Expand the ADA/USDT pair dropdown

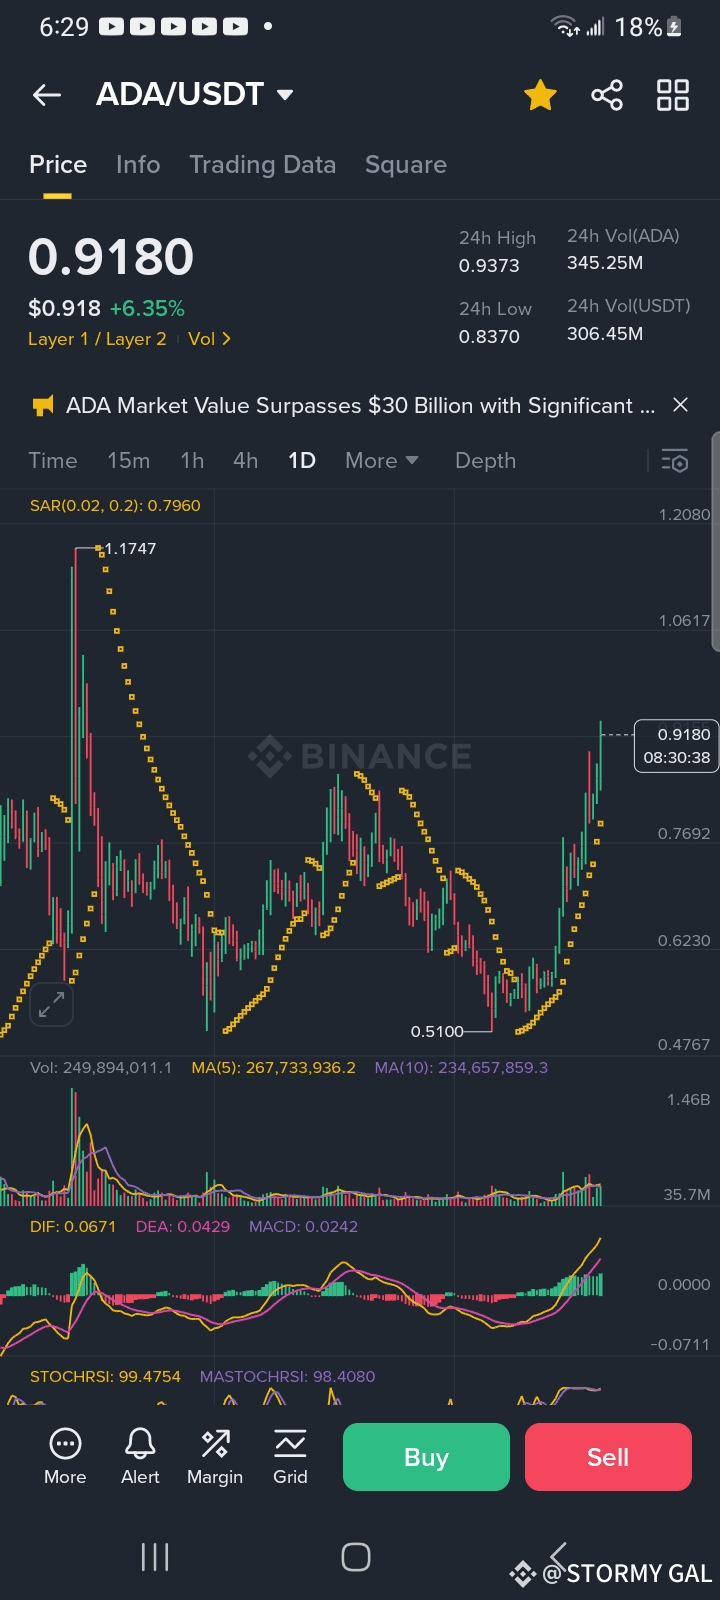(285, 95)
